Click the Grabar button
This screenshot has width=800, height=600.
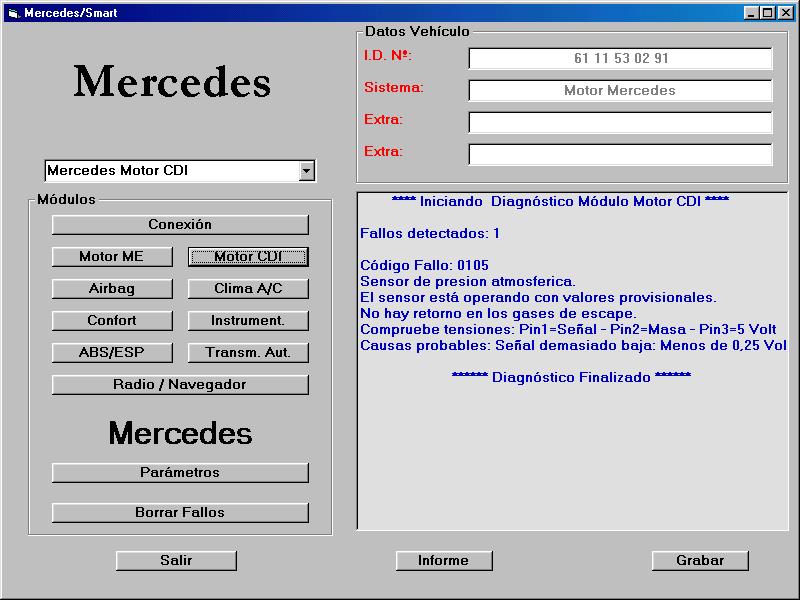click(x=700, y=561)
